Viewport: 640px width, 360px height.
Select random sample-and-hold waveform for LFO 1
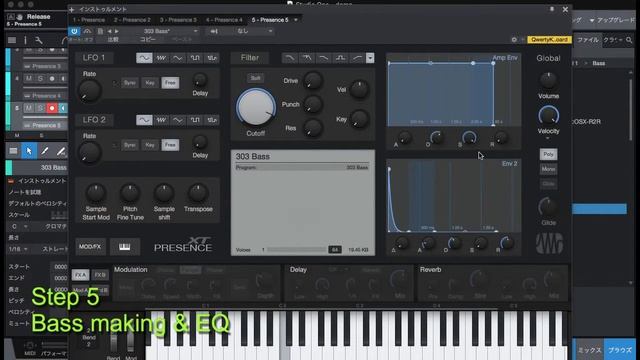[212, 58]
